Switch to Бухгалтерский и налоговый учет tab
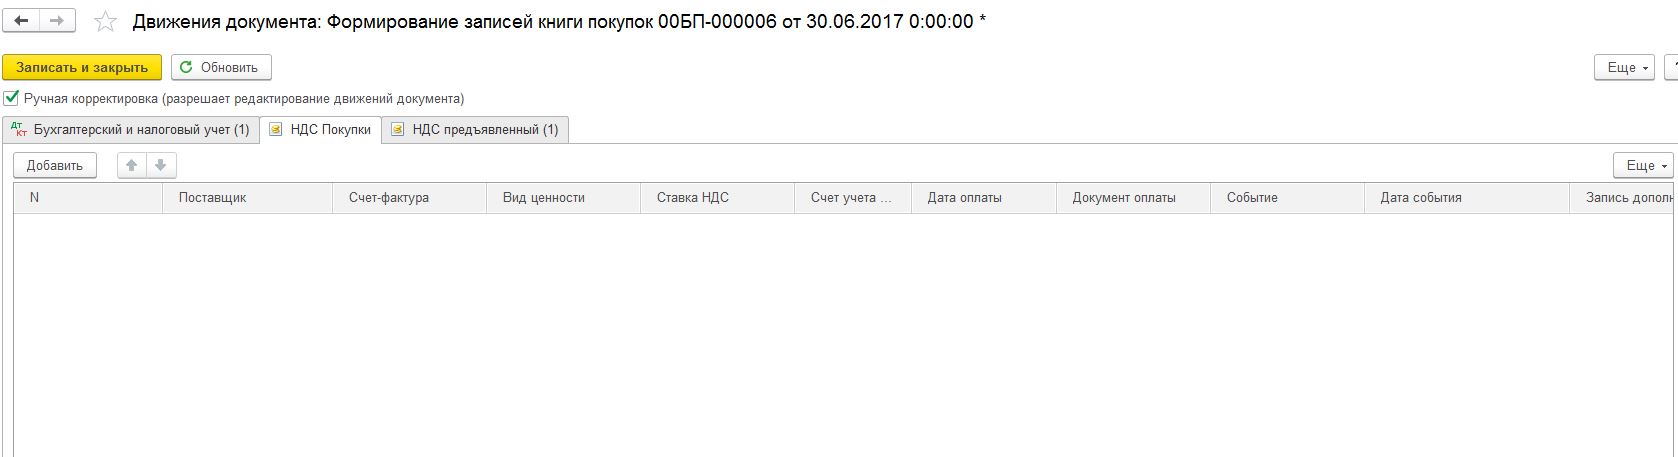 tap(141, 130)
